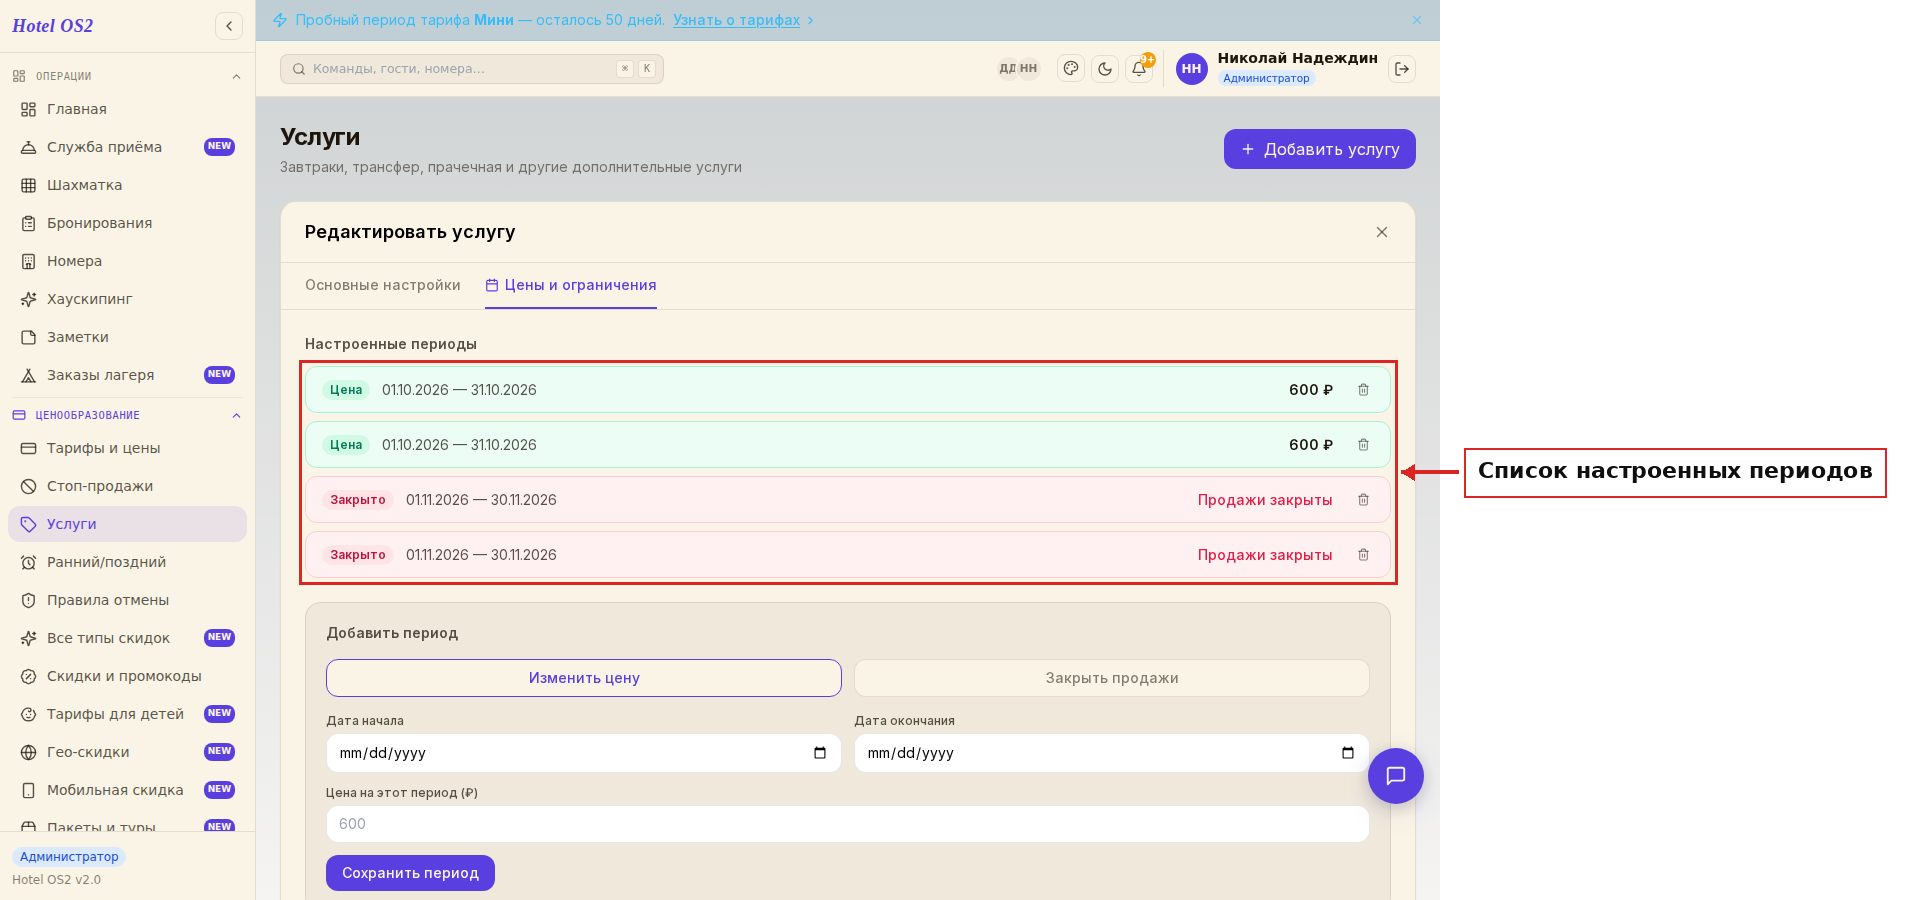The height and width of the screenshot is (900, 1910).
Task: Focus the command search field
Action: click(x=472, y=69)
